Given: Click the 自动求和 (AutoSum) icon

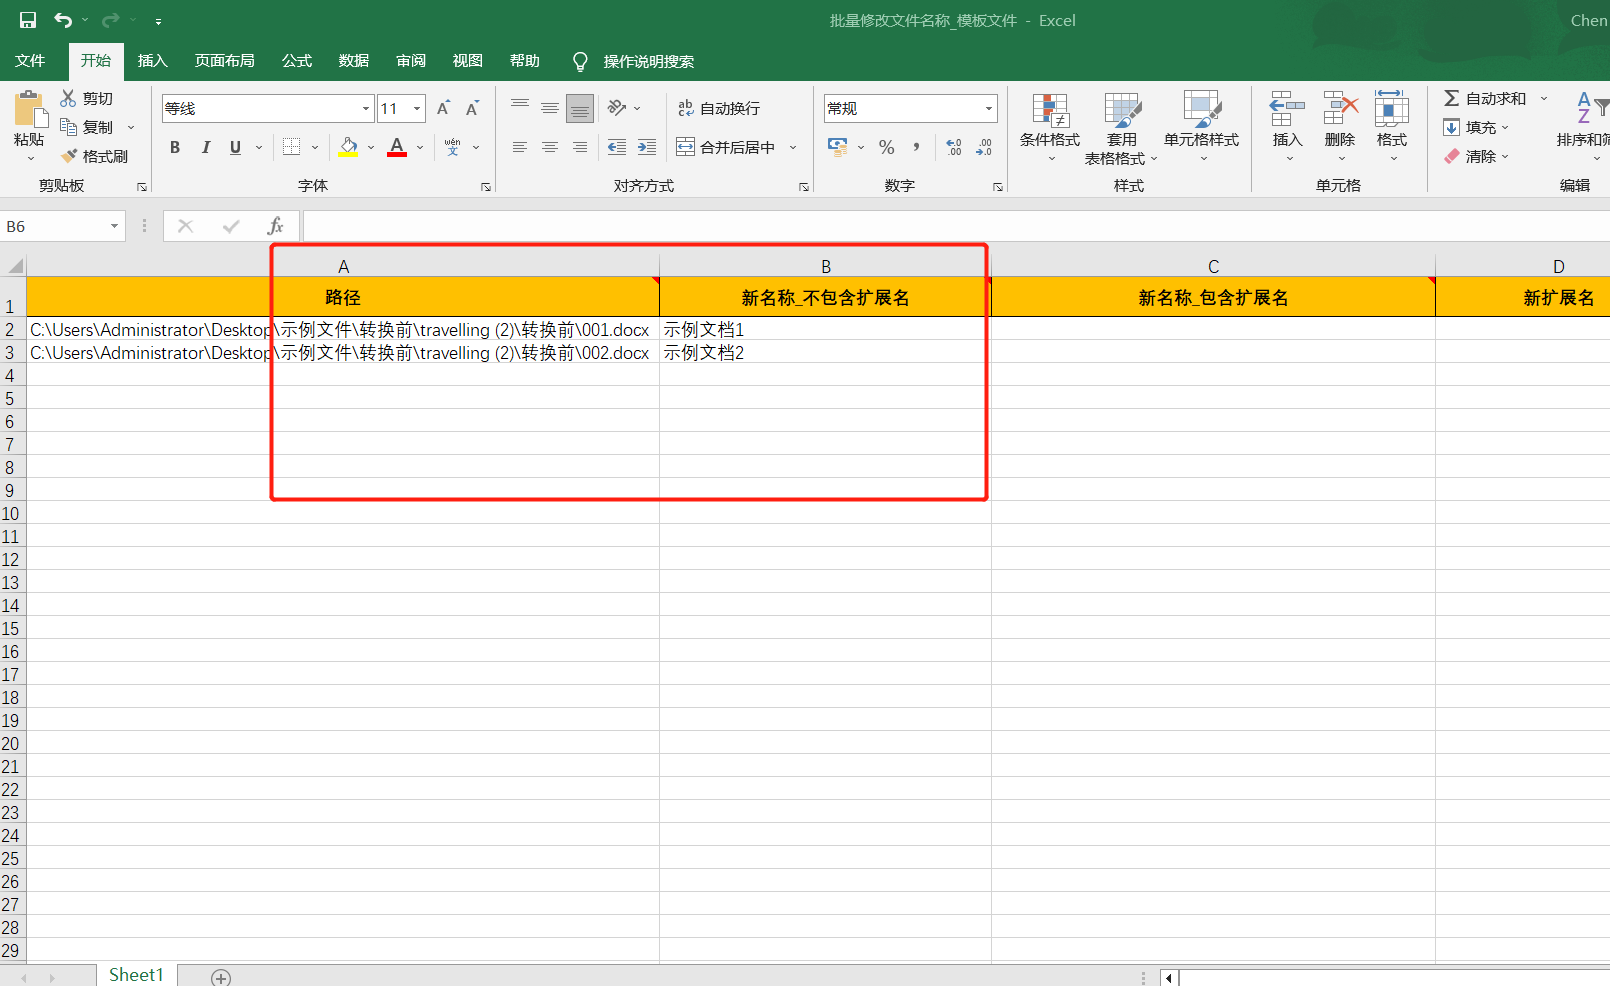Looking at the screenshot, I should pos(1451,98).
